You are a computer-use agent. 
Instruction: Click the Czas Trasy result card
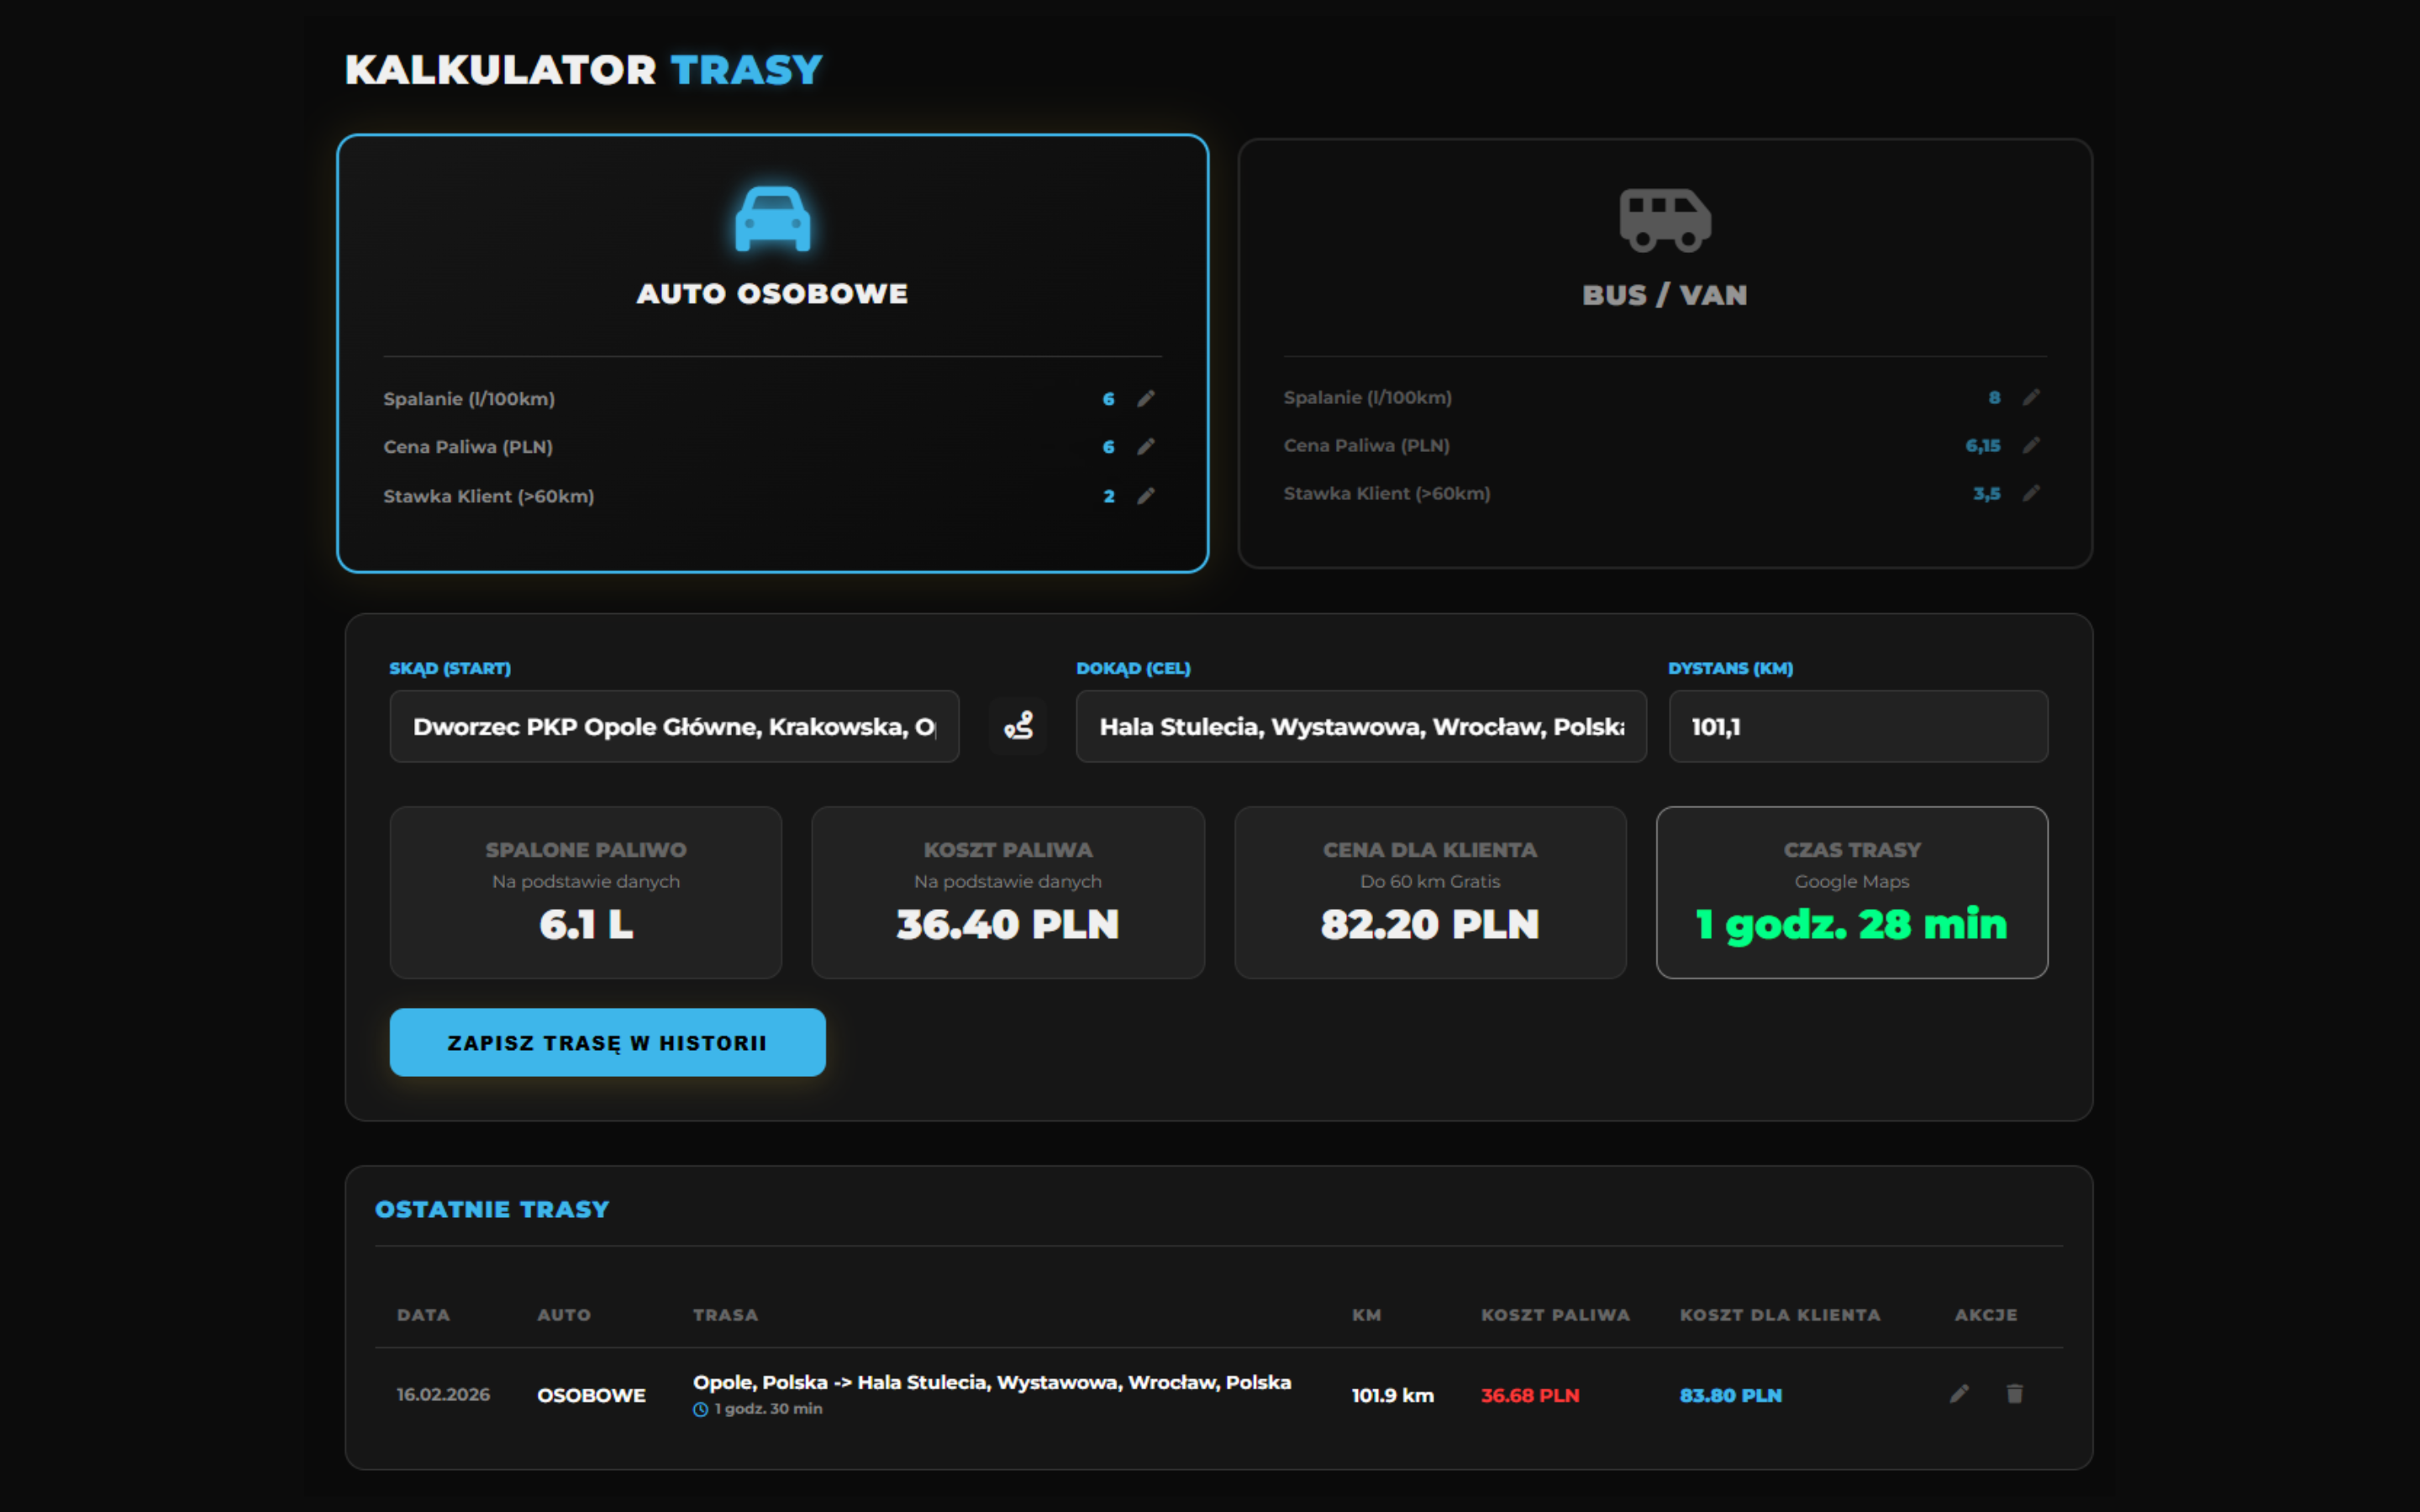[x=1851, y=892]
